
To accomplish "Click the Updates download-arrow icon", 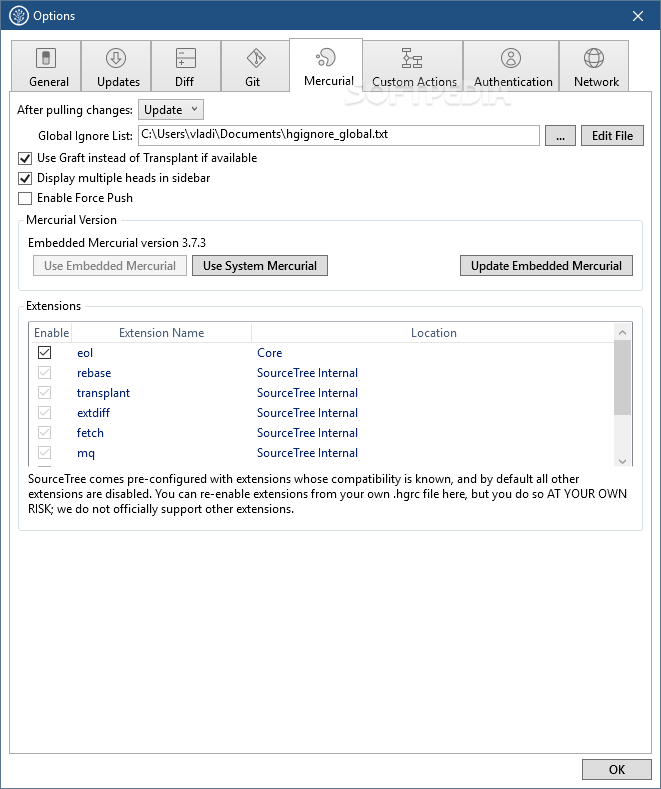I will [116, 58].
